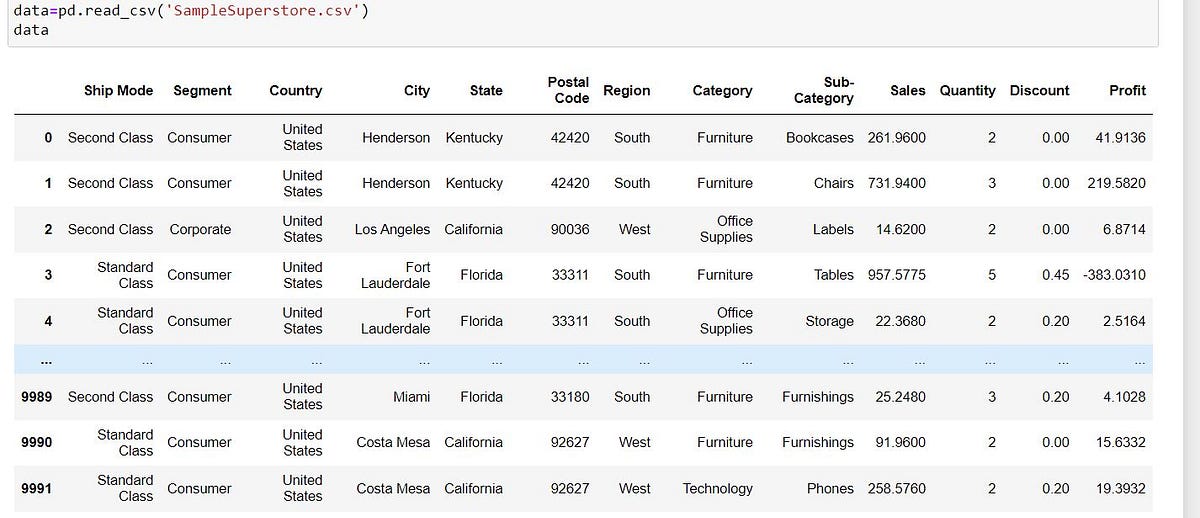The height and width of the screenshot is (518, 1200).
Task: Click the Postal Code cell 33180
Action: click(x=570, y=397)
